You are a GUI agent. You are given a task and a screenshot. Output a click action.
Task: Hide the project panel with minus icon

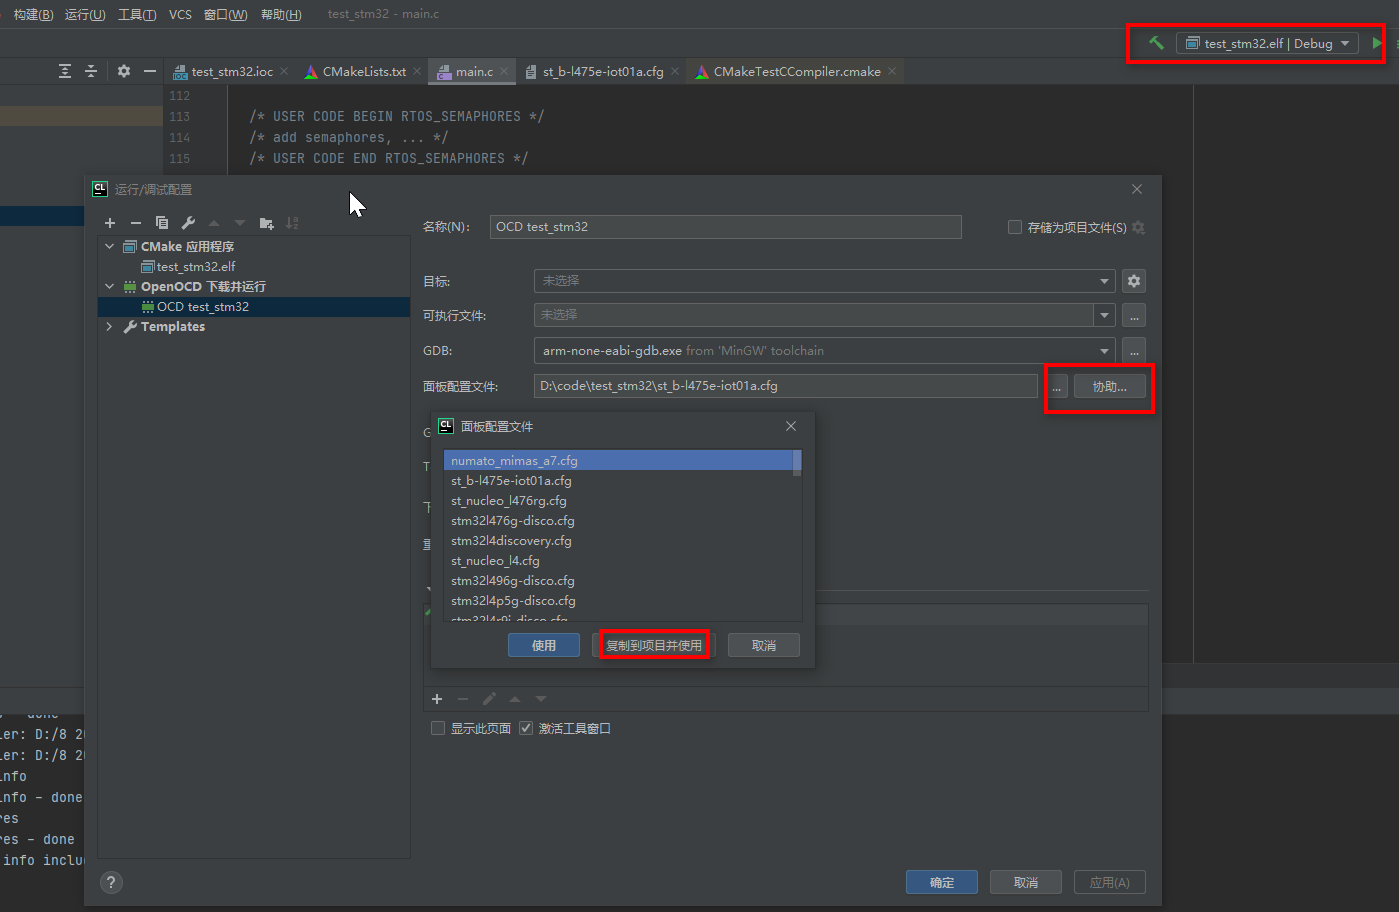[150, 71]
